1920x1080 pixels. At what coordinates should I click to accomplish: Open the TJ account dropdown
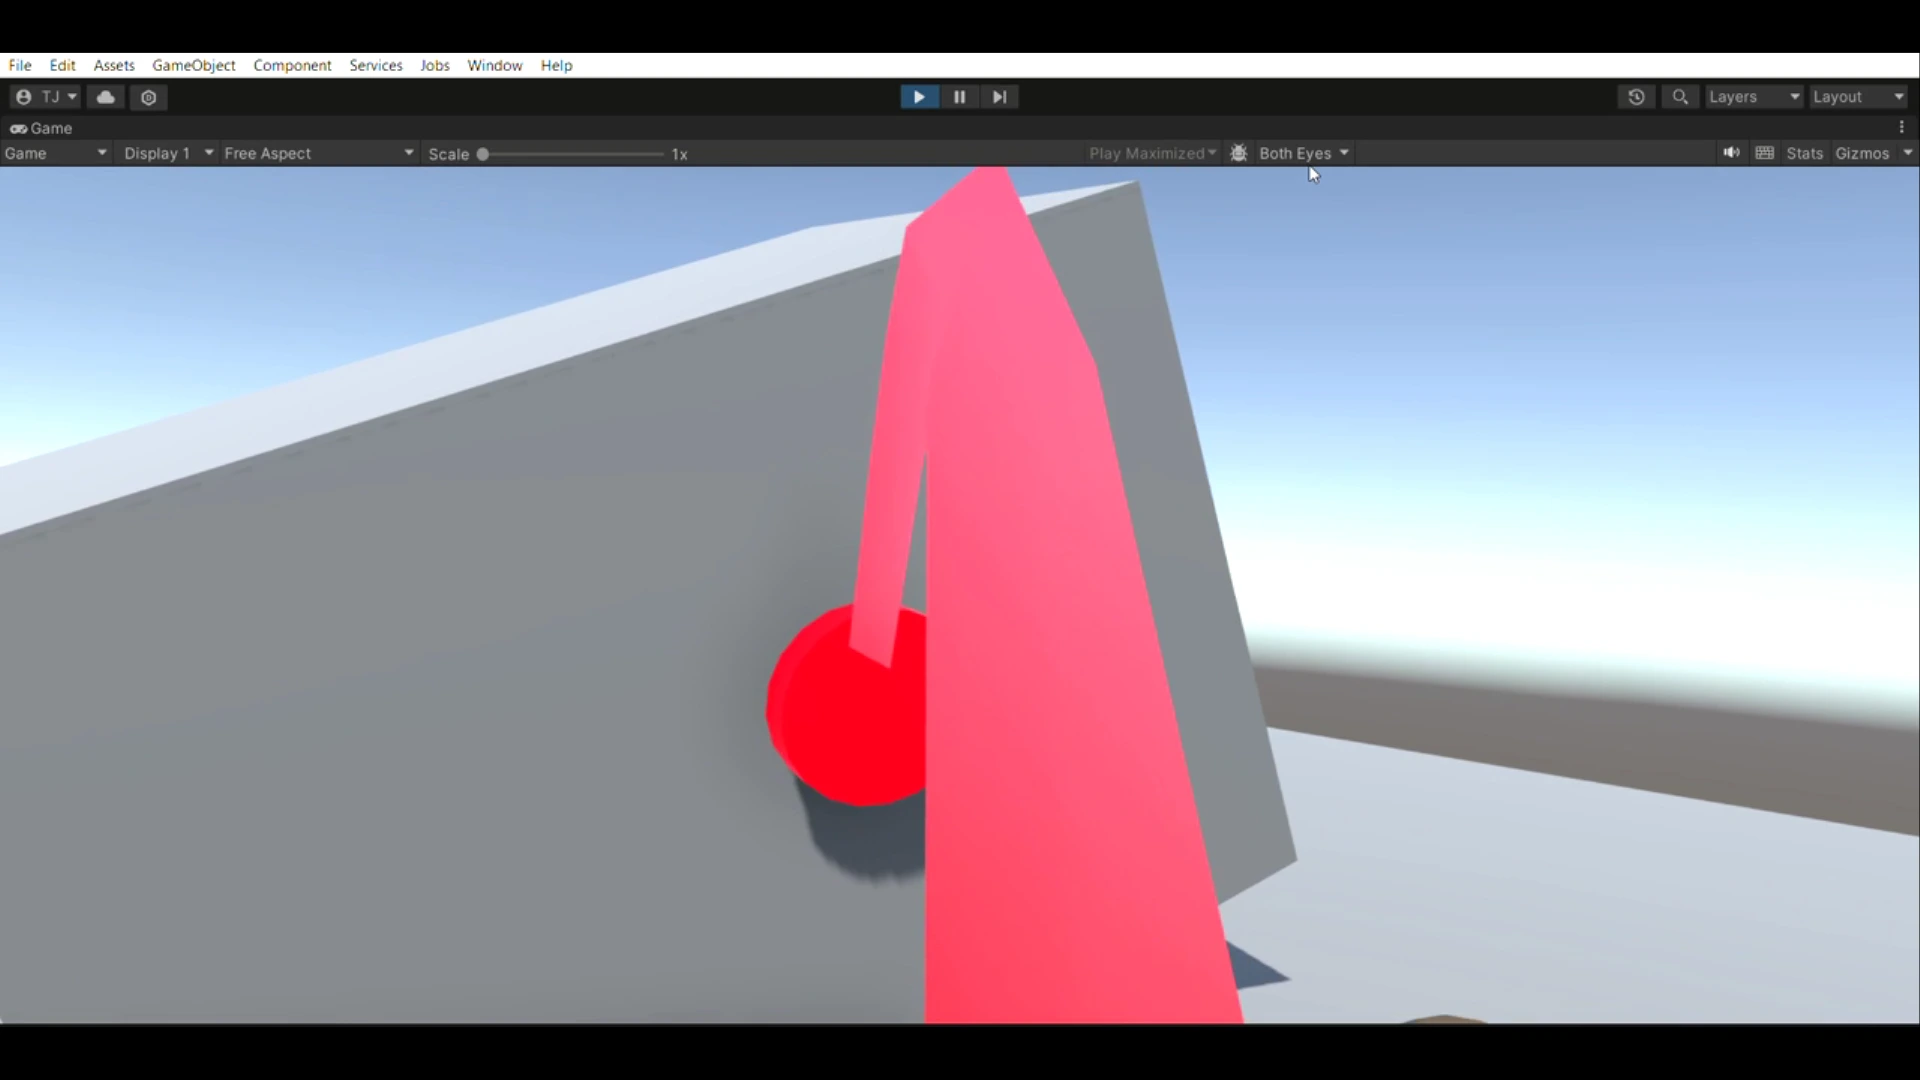(x=47, y=97)
